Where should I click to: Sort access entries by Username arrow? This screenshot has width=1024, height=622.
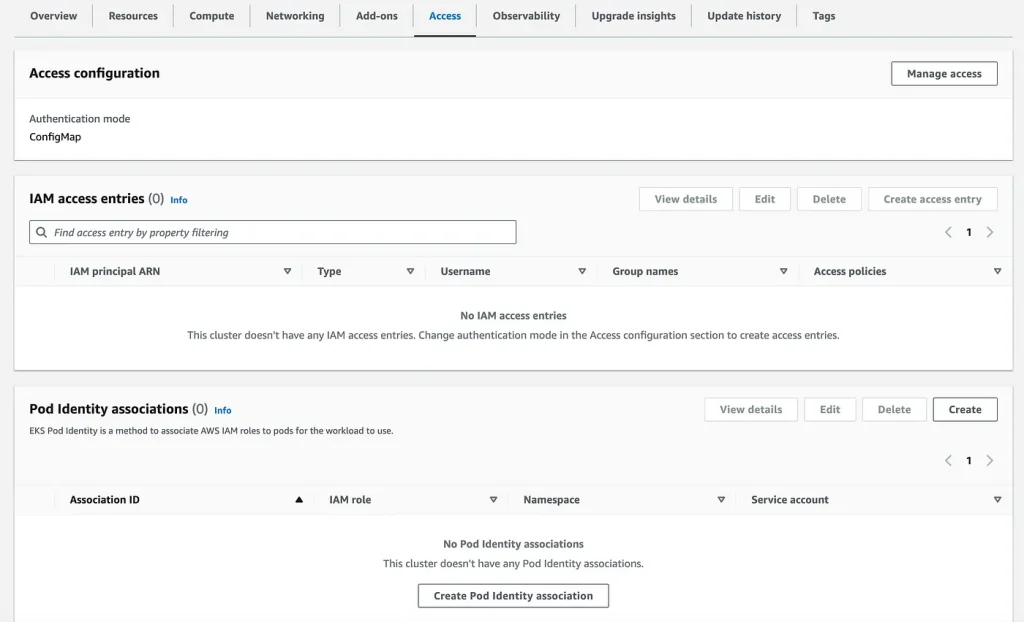coord(582,271)
